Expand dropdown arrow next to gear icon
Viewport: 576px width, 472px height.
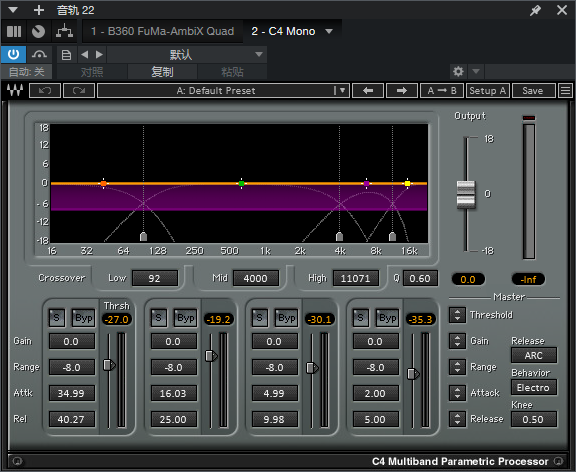coord(476,71)
